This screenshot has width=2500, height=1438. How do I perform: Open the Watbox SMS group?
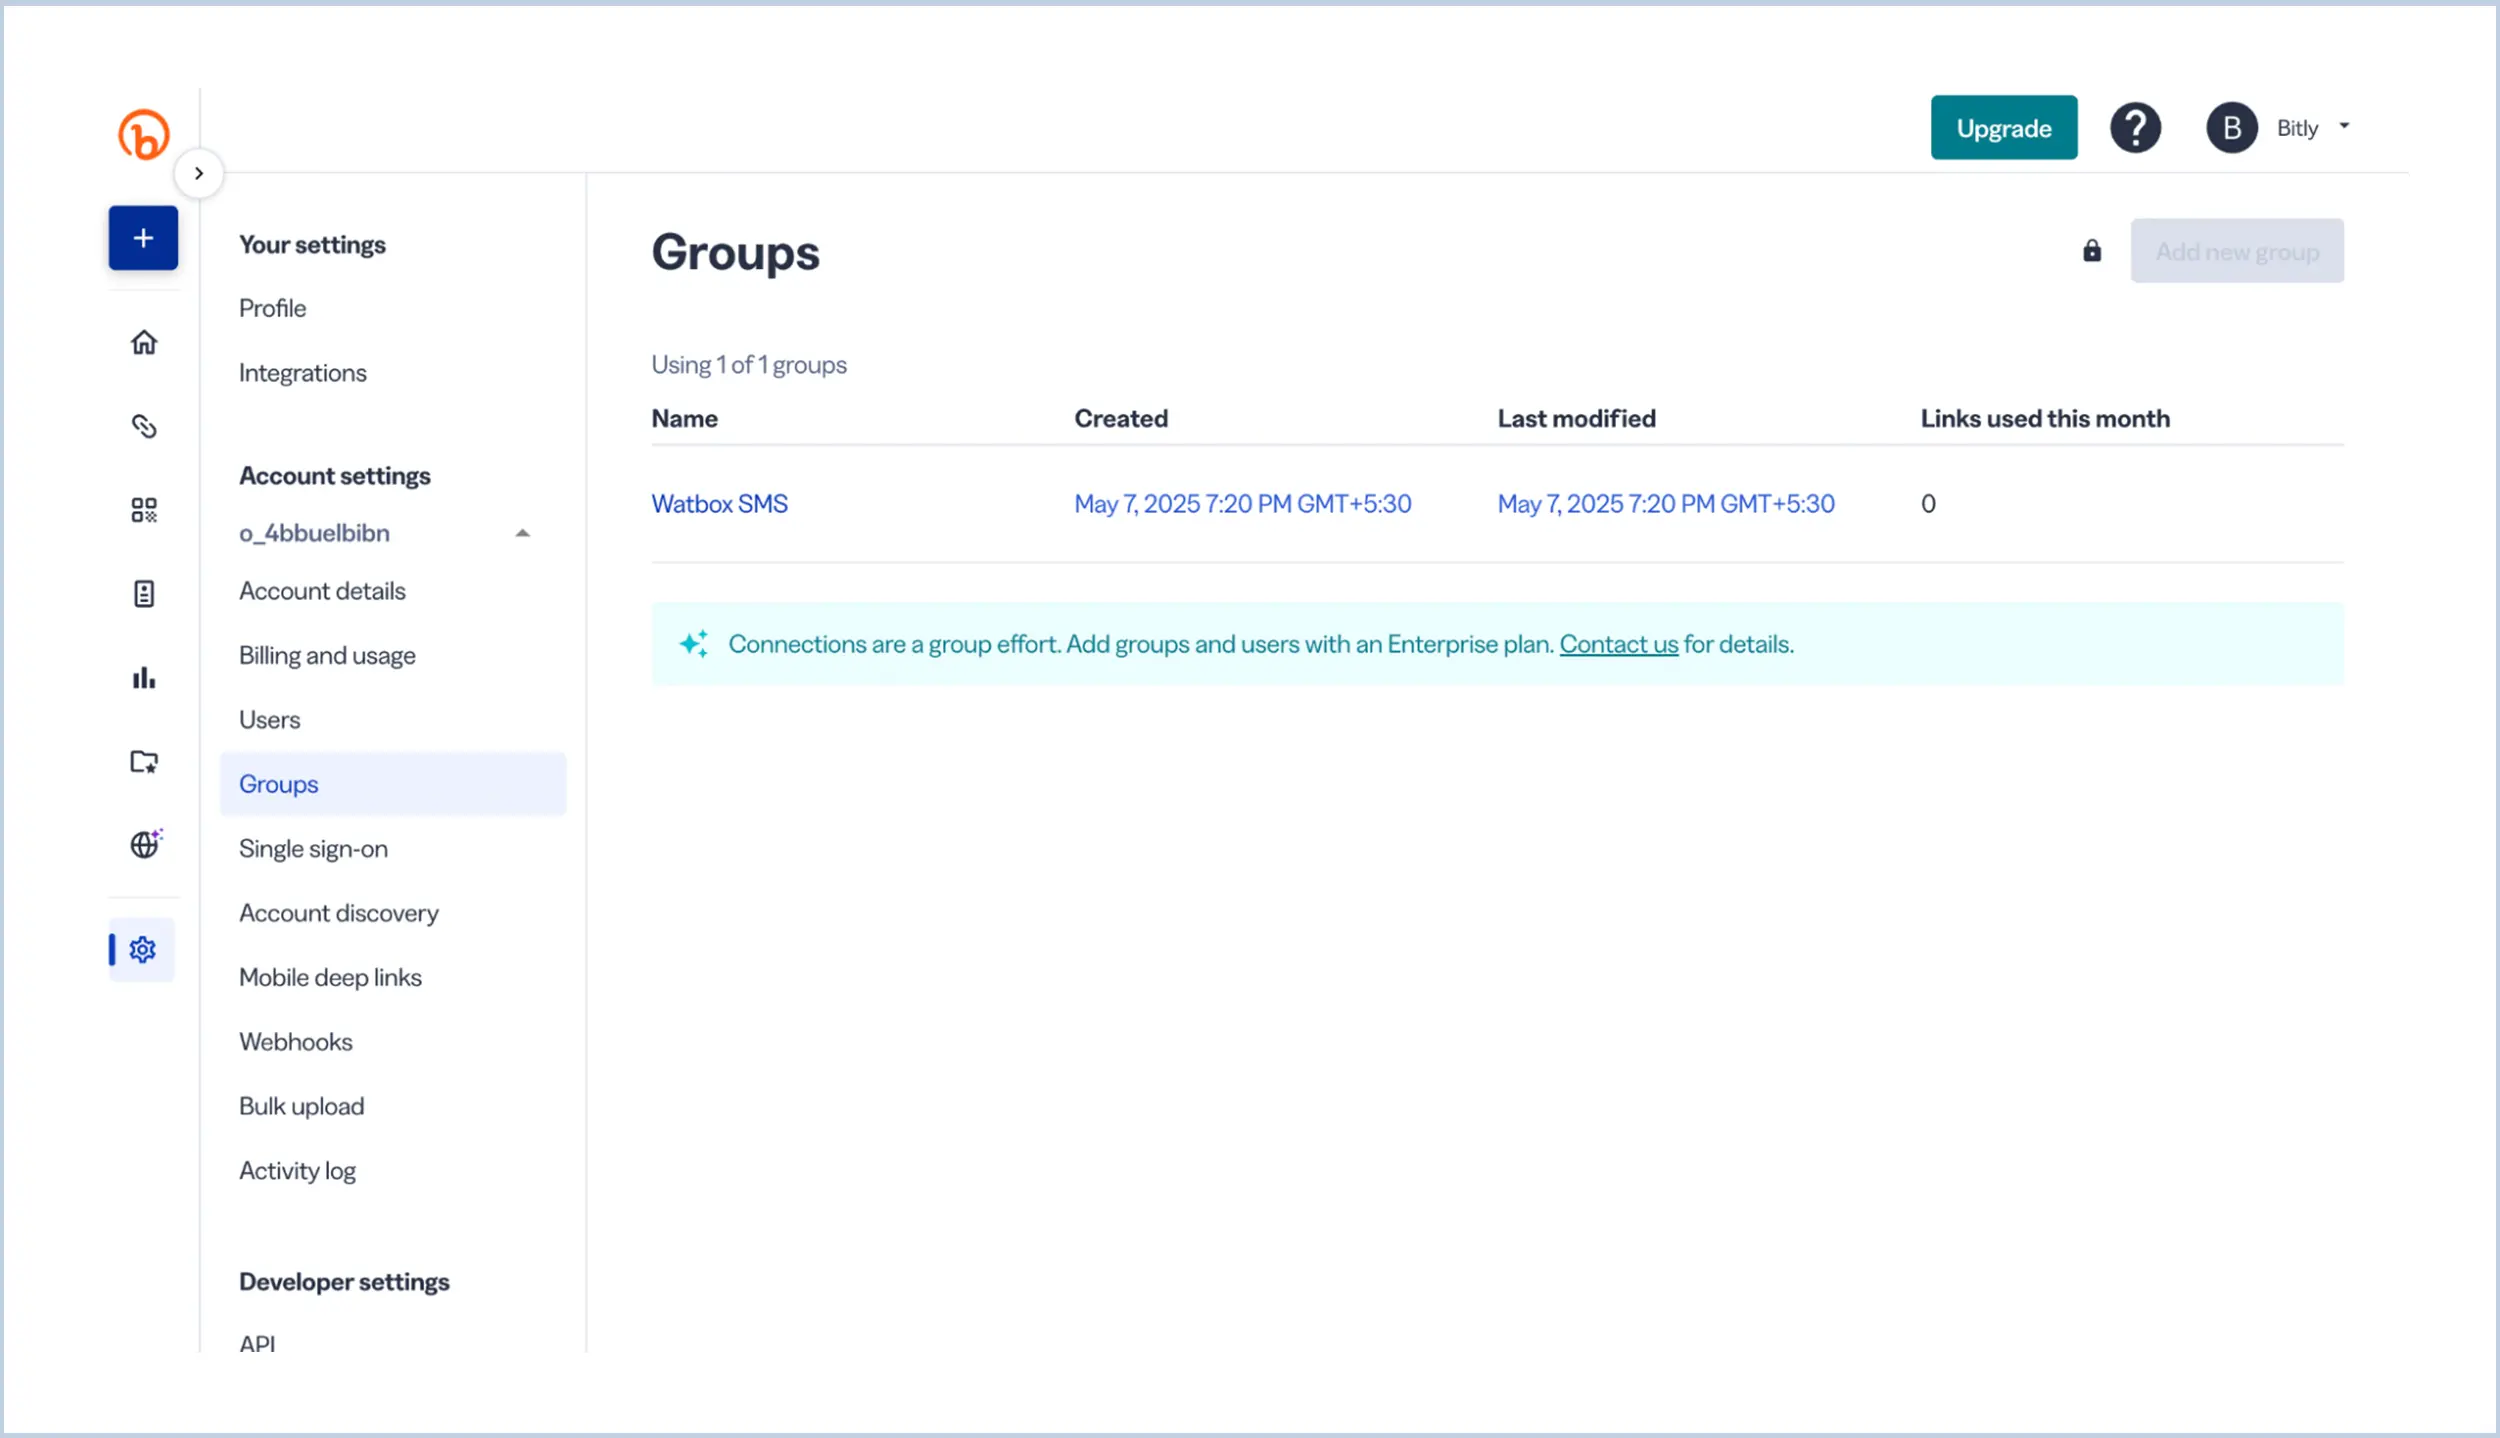(x=719, y=504)
